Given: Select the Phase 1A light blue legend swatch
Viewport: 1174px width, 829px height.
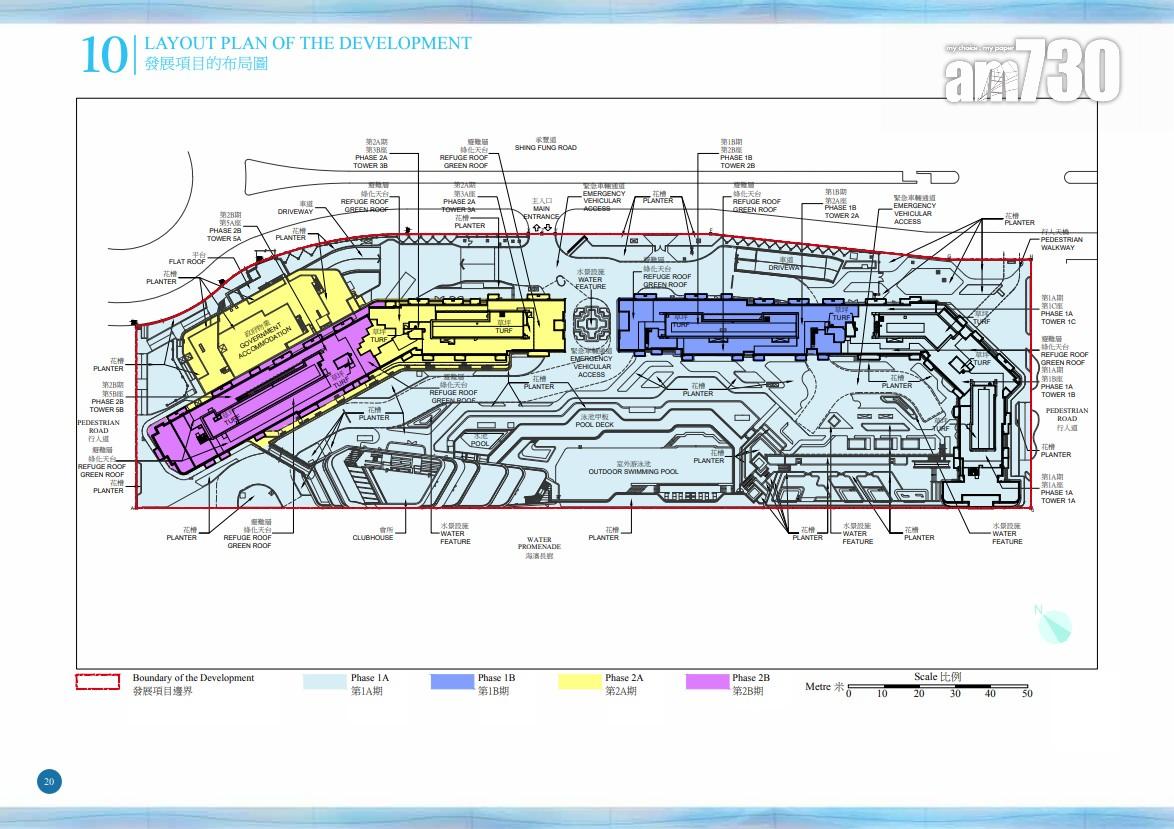Looking at the screenshot, I should click(324, 683).
